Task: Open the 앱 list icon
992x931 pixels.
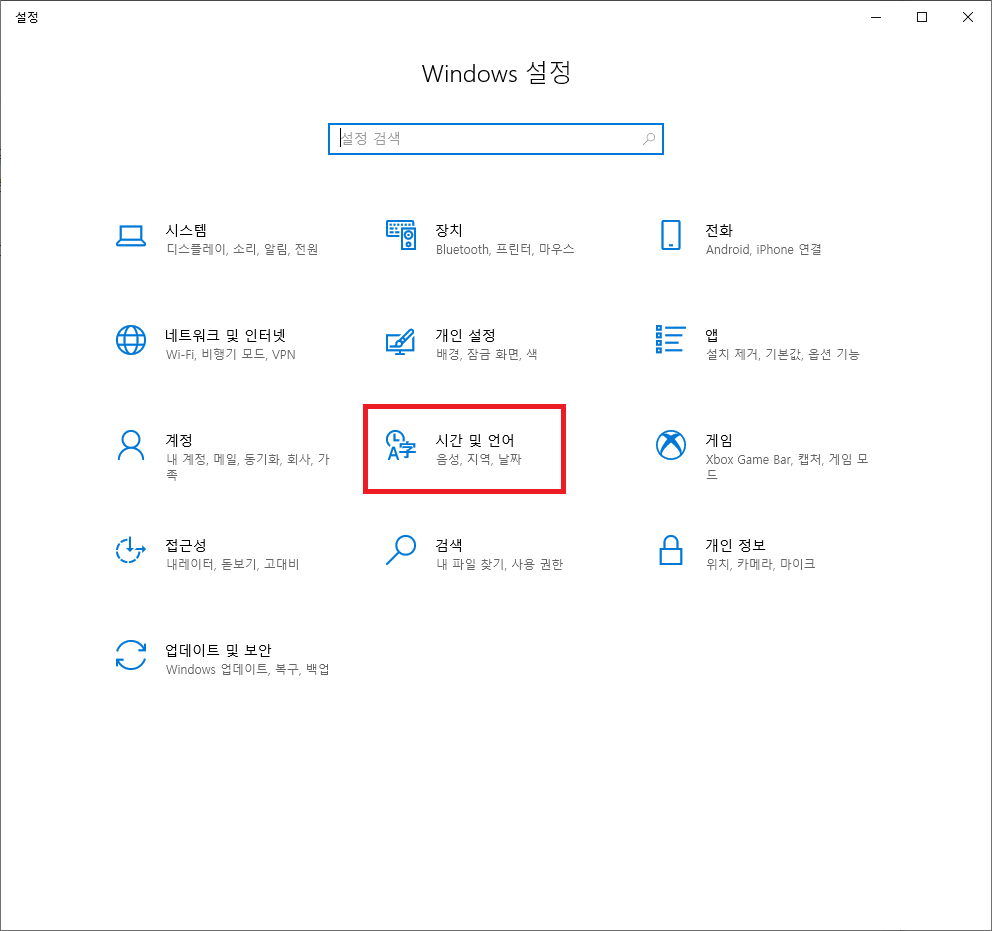Action: click(671, 339)
